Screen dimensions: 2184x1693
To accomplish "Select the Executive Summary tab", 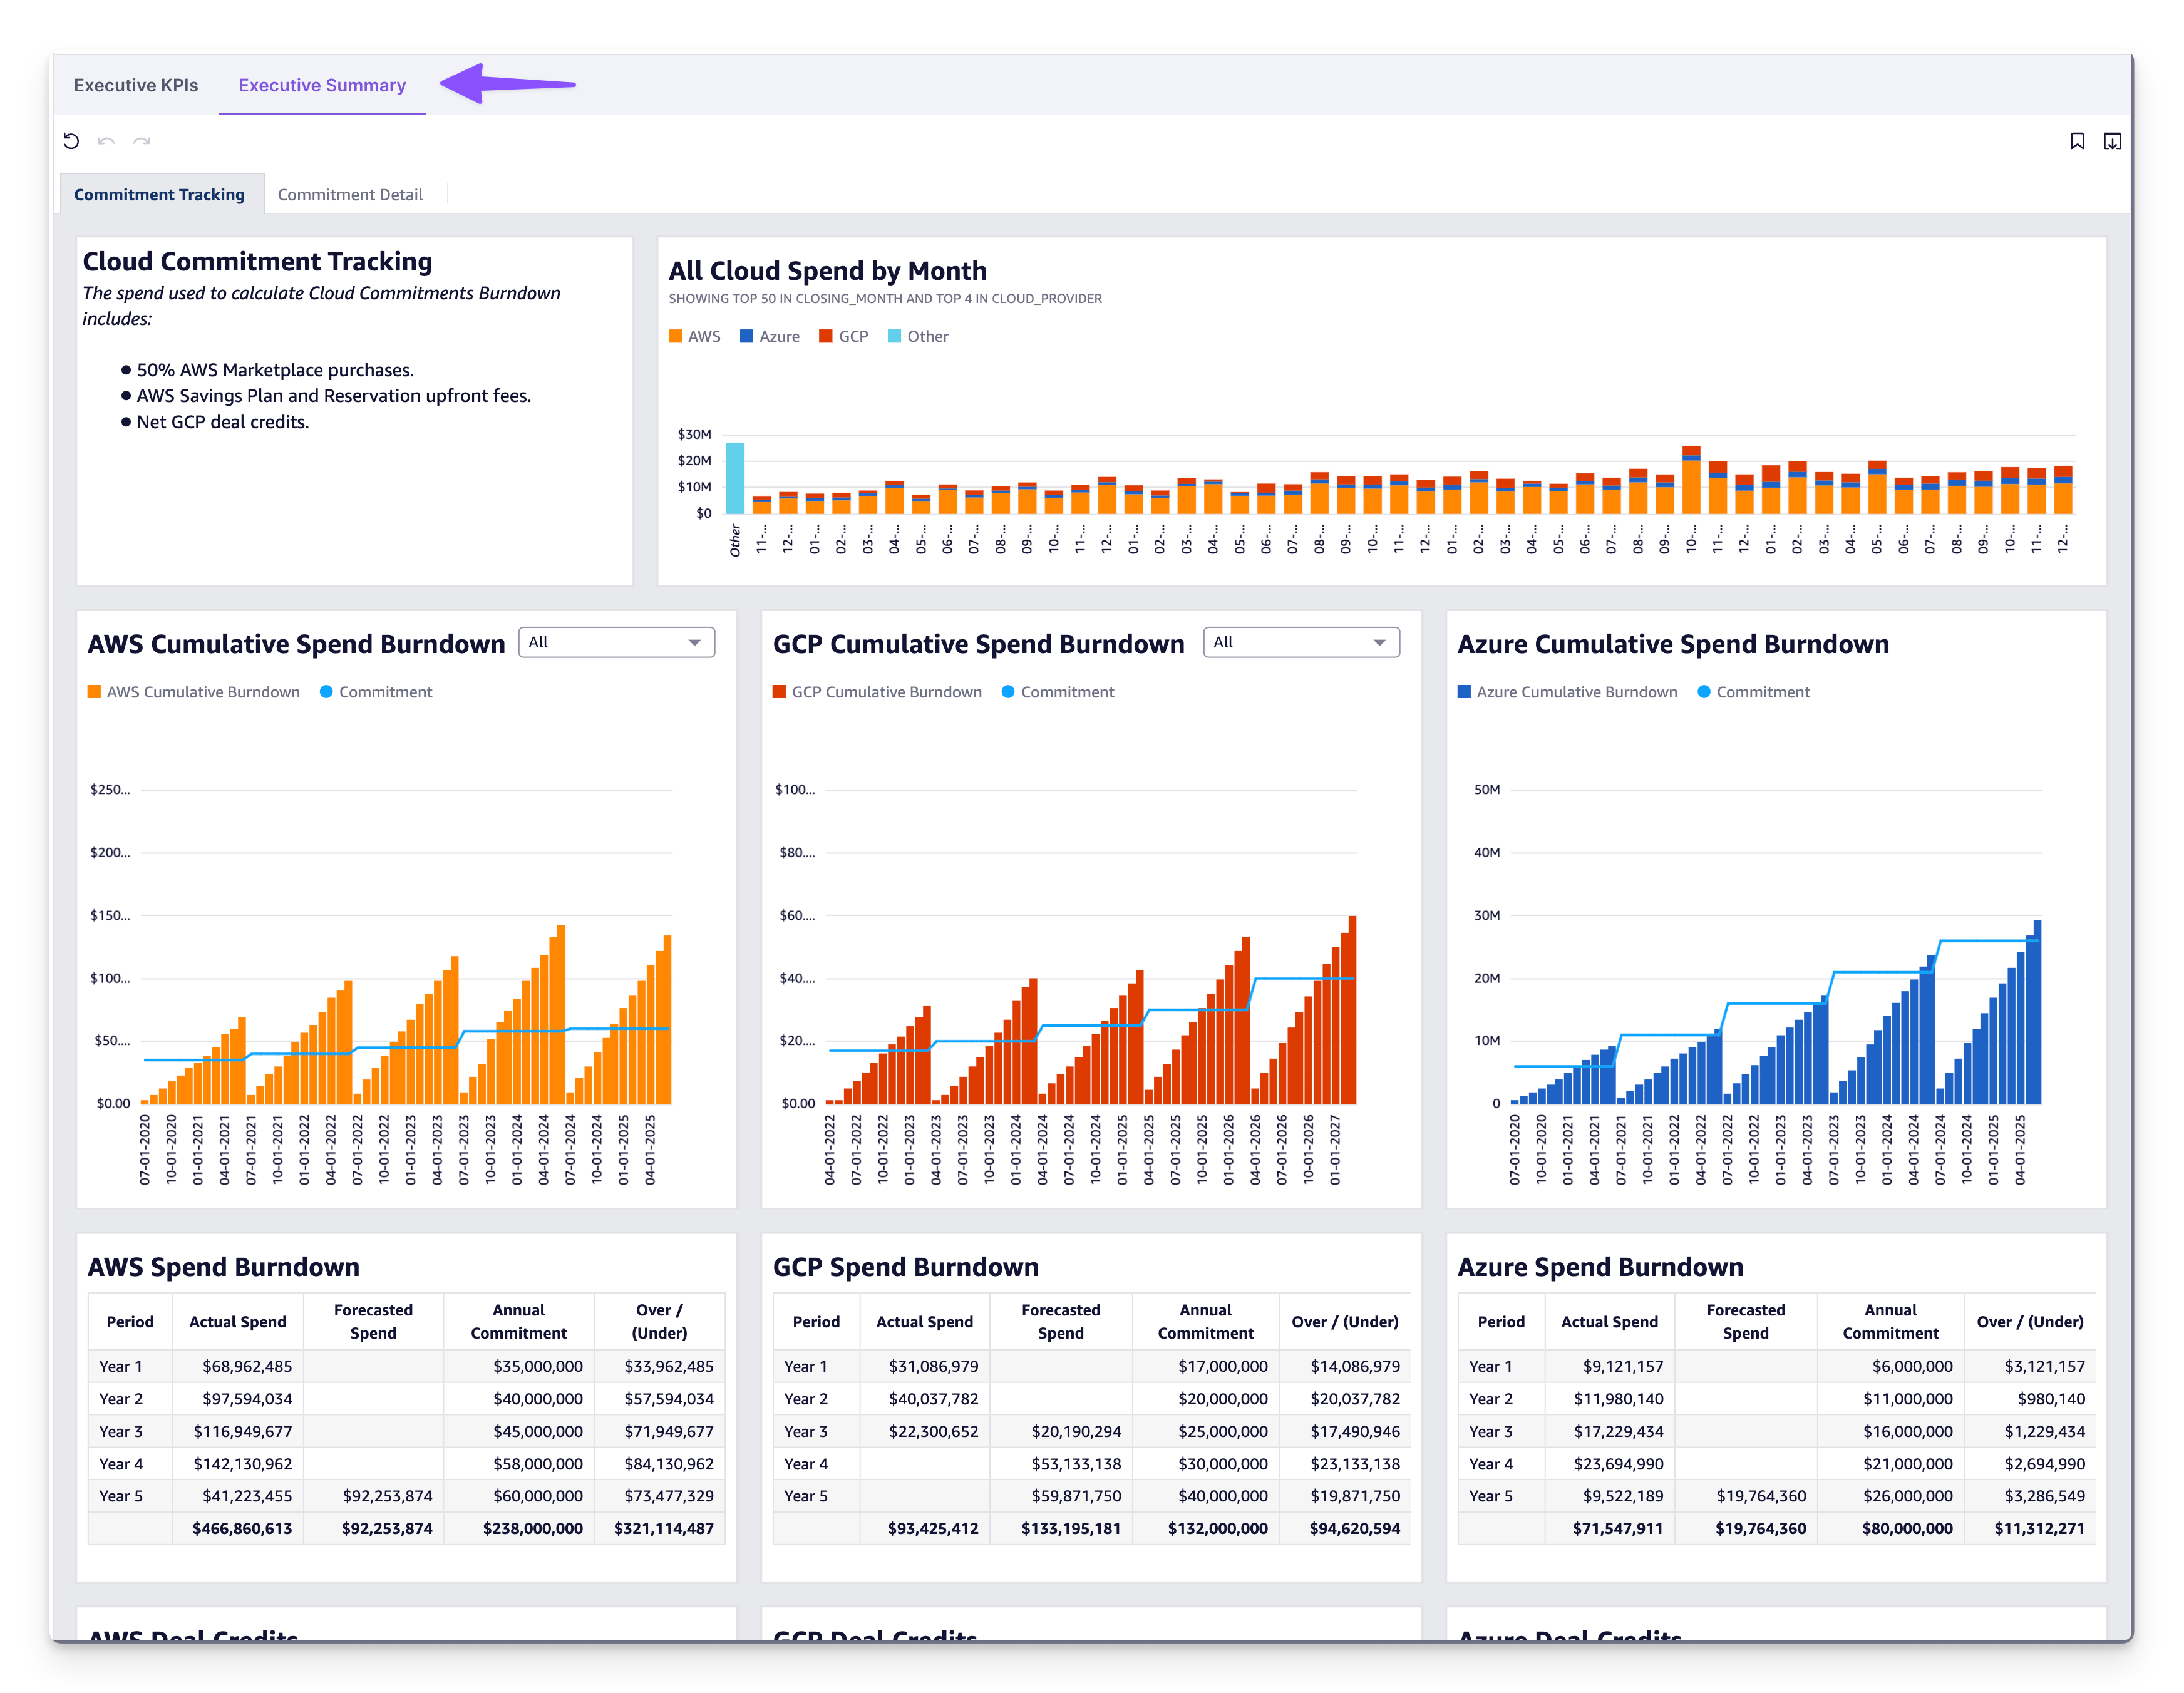I will click(322, 85).
